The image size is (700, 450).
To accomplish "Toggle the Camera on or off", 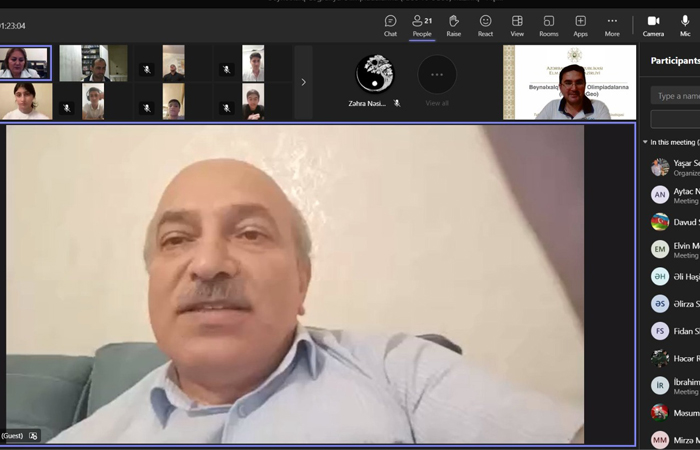I will (x=653, y=26).
